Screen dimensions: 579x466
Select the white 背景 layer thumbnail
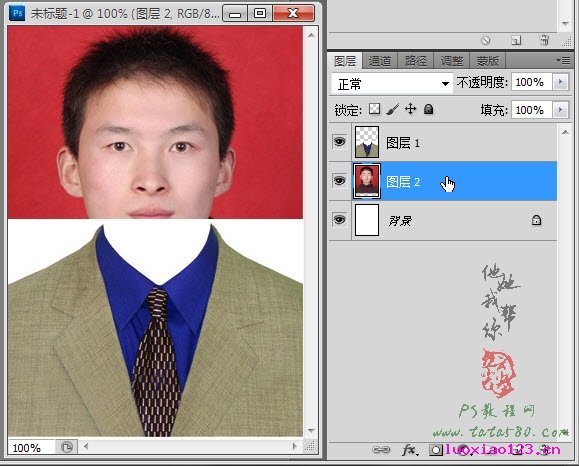coord(367,220)
